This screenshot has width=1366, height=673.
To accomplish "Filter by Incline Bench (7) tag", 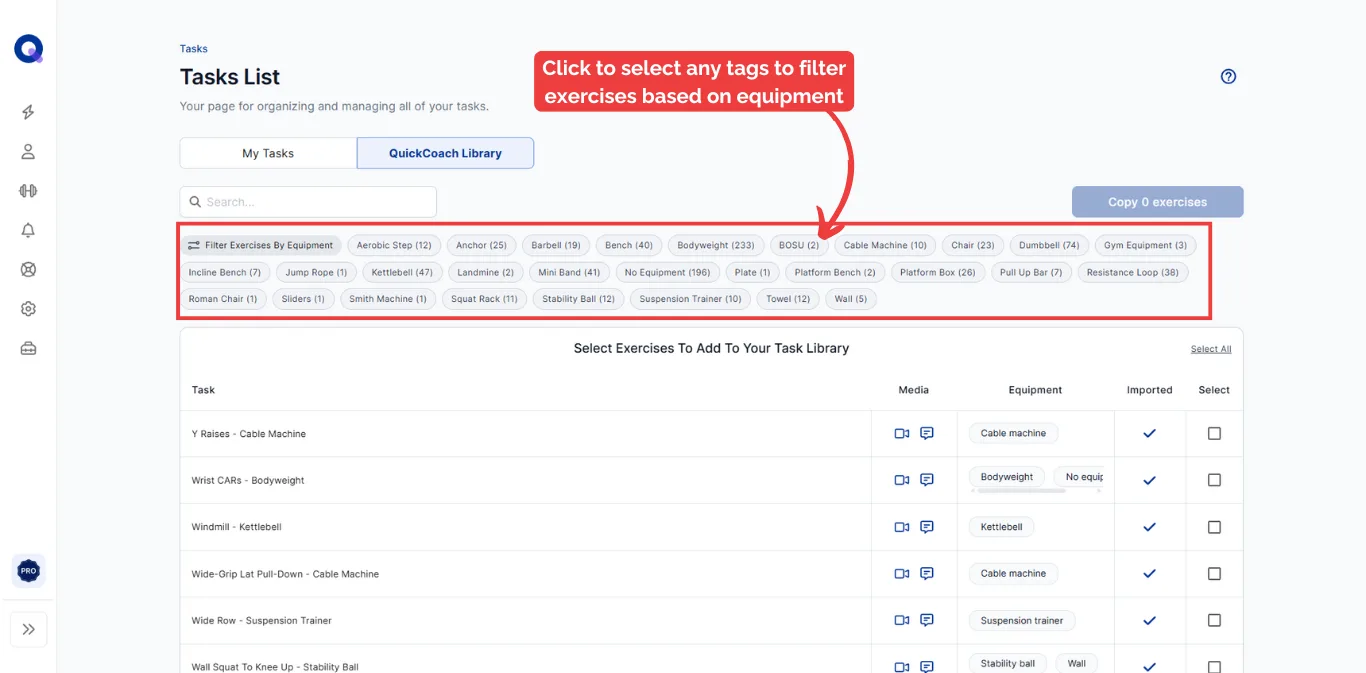I will point(225,272).
